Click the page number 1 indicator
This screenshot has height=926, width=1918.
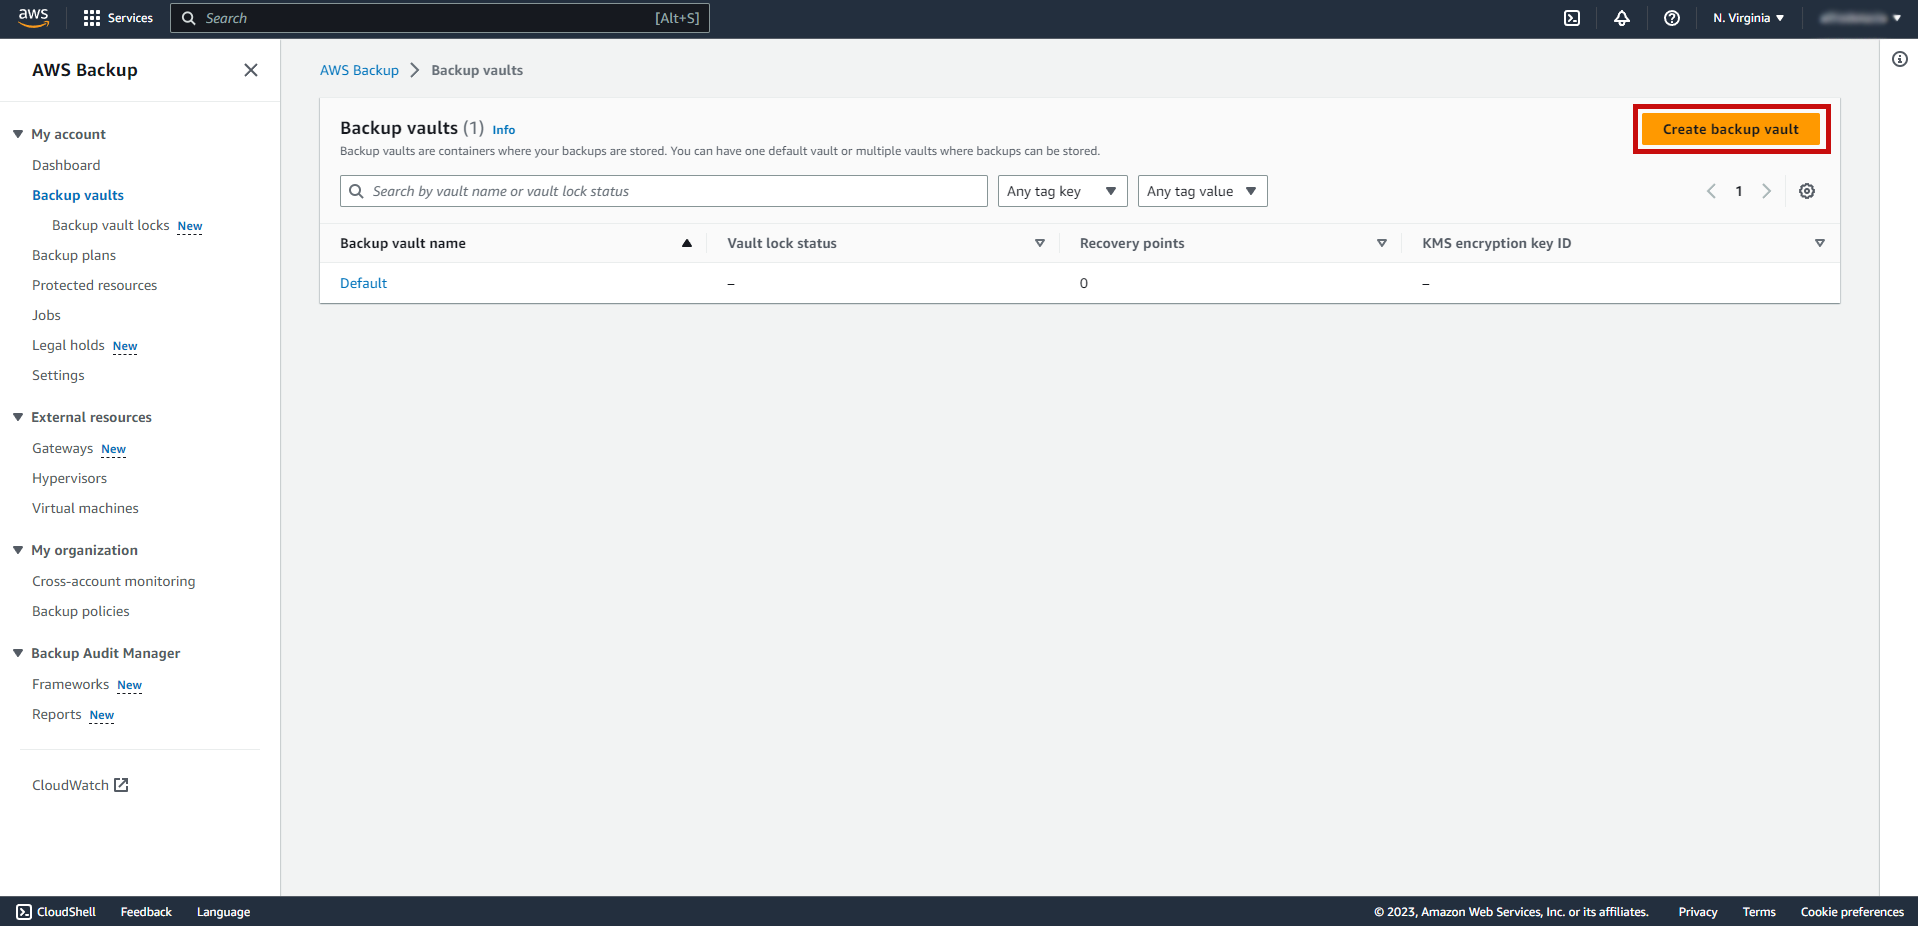point(1739,191)
